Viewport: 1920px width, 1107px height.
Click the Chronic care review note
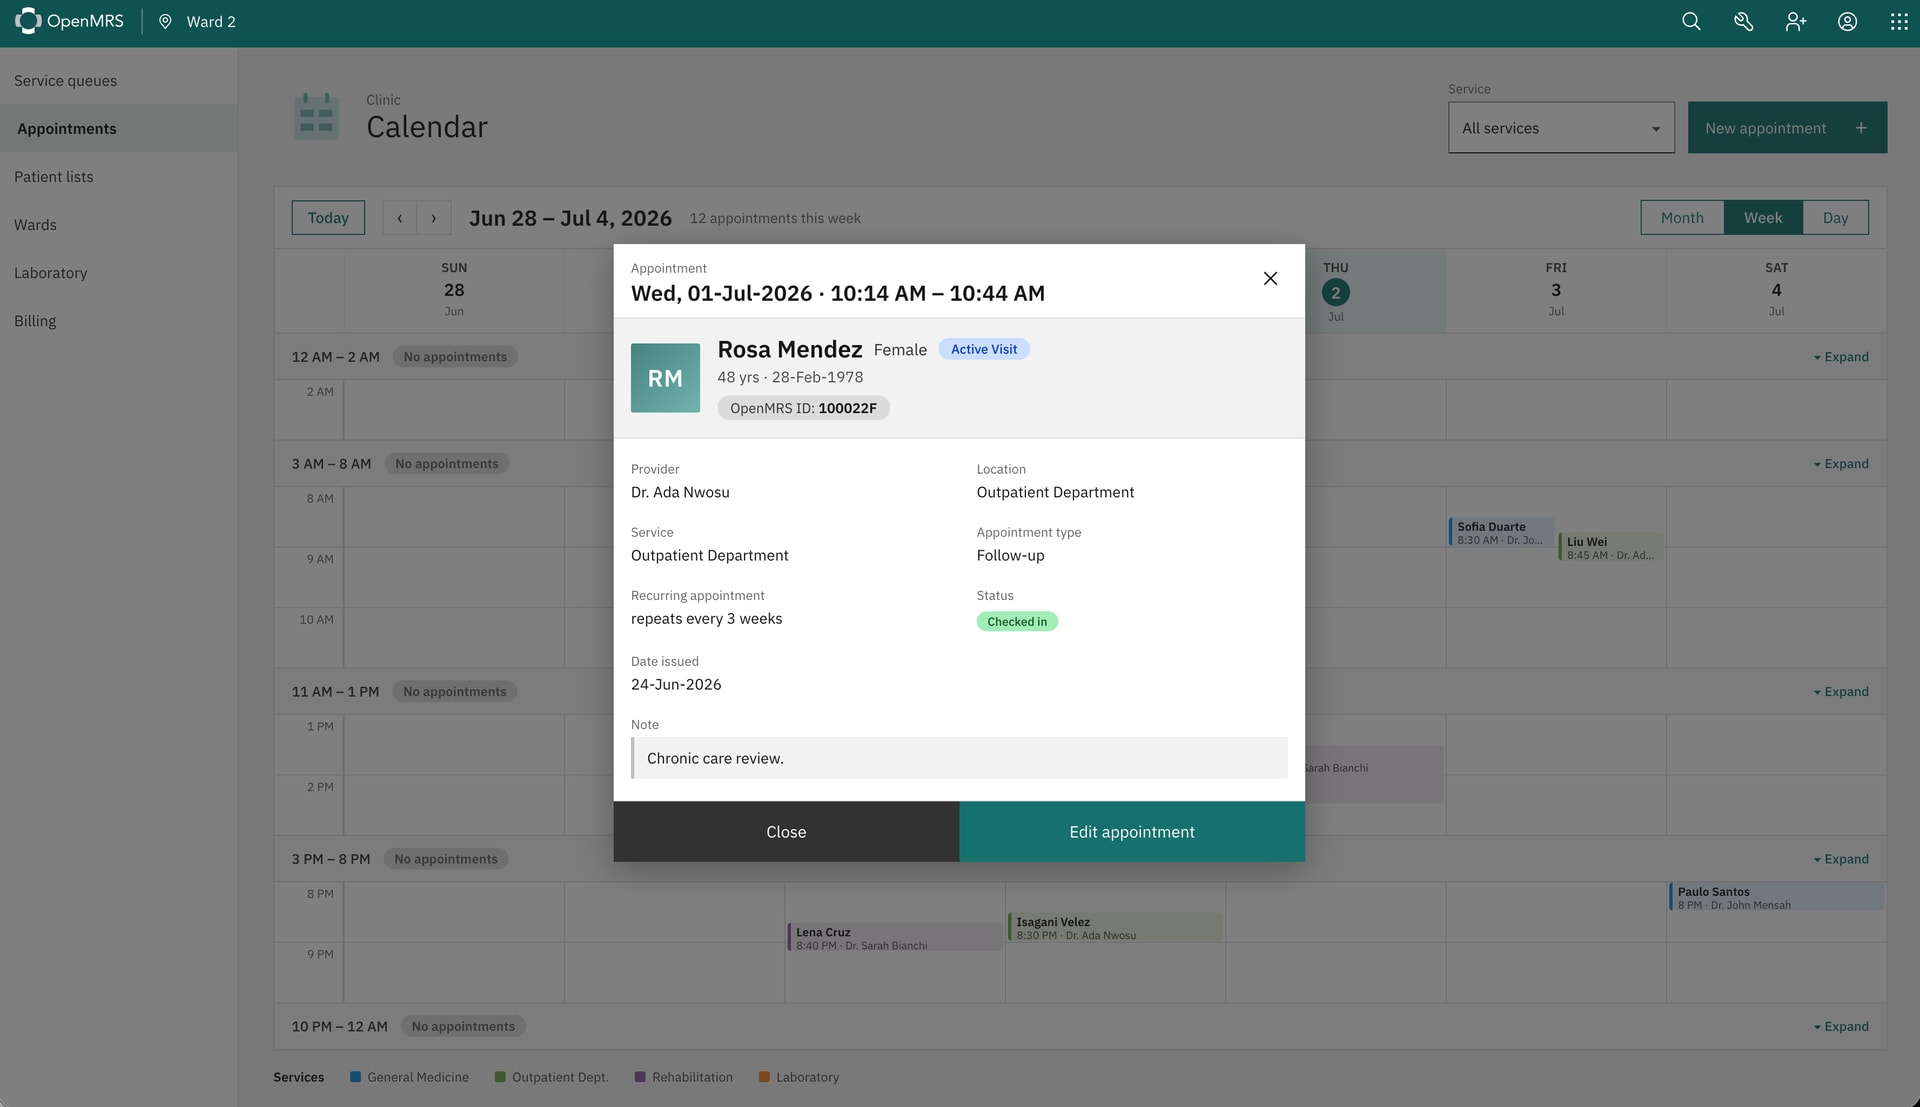[x=959, y=758]
